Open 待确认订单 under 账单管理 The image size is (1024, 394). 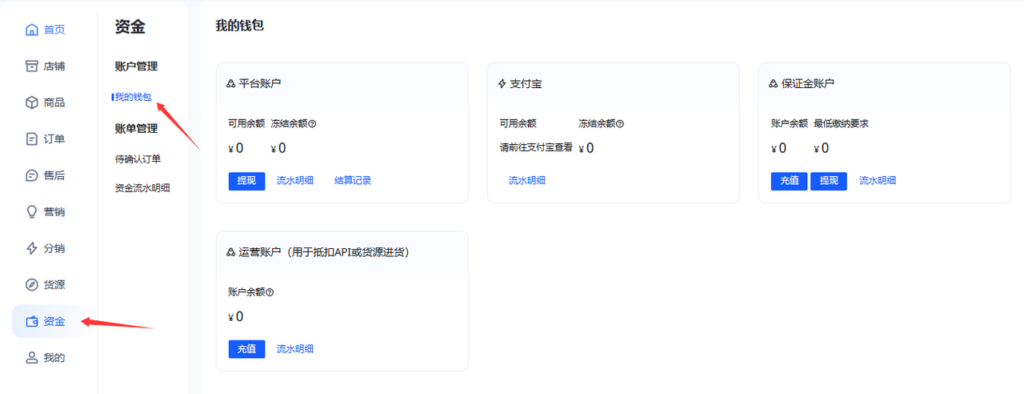(x=138, y=159)
